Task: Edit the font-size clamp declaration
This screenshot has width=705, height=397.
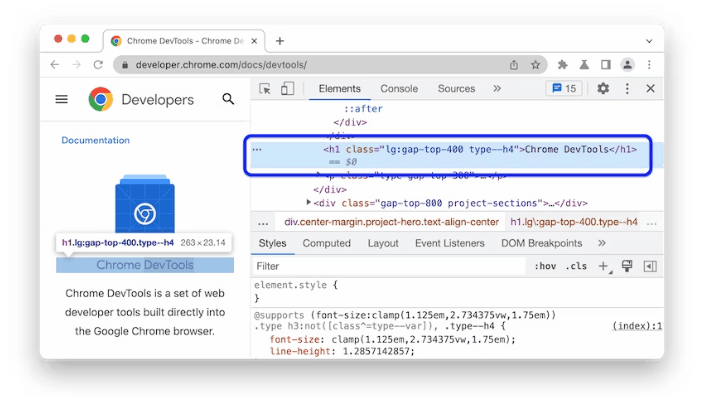Action: click(392, 339)
